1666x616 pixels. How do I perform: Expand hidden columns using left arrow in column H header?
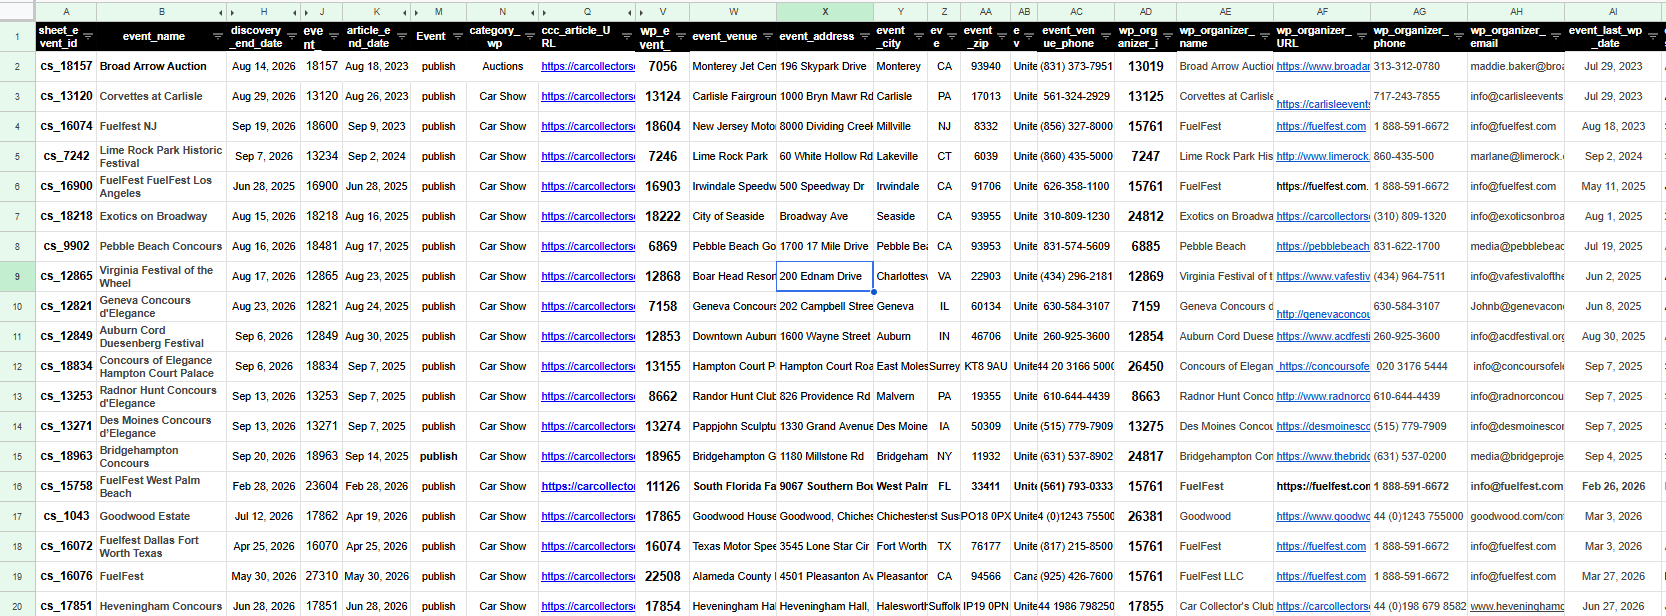(234, 12)
